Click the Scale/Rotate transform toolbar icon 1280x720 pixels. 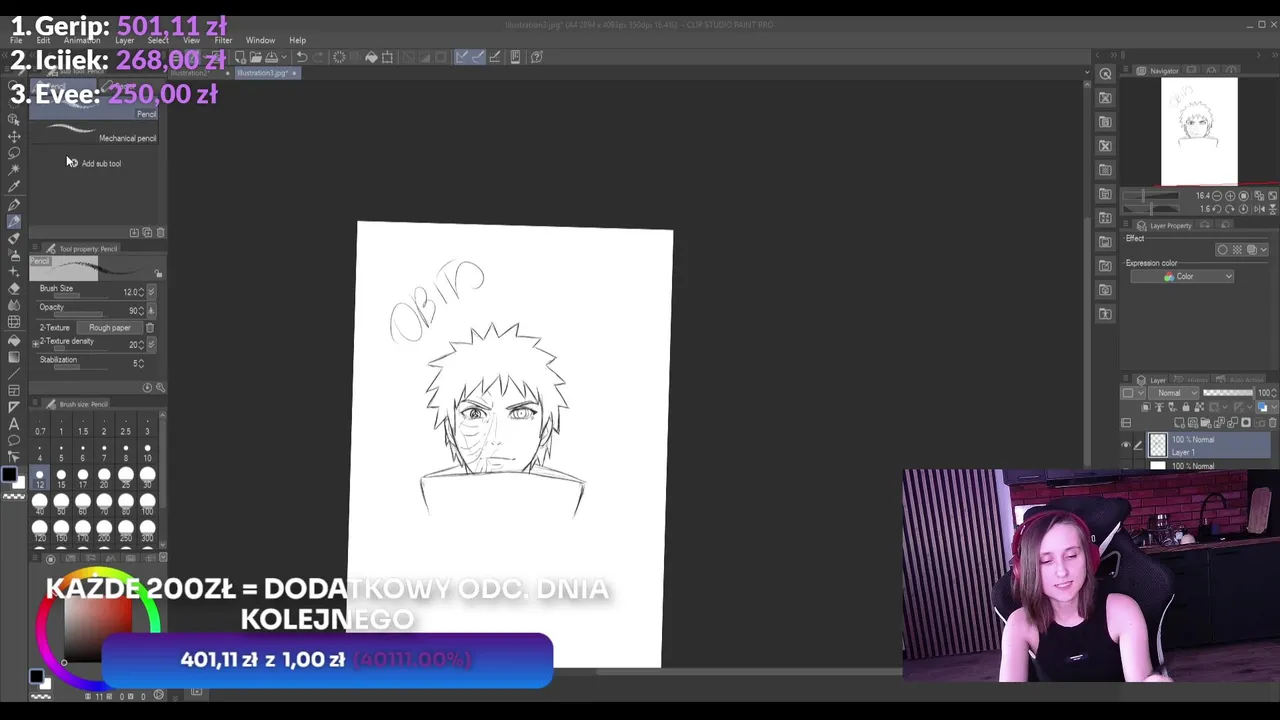click(x=388, y=57)
